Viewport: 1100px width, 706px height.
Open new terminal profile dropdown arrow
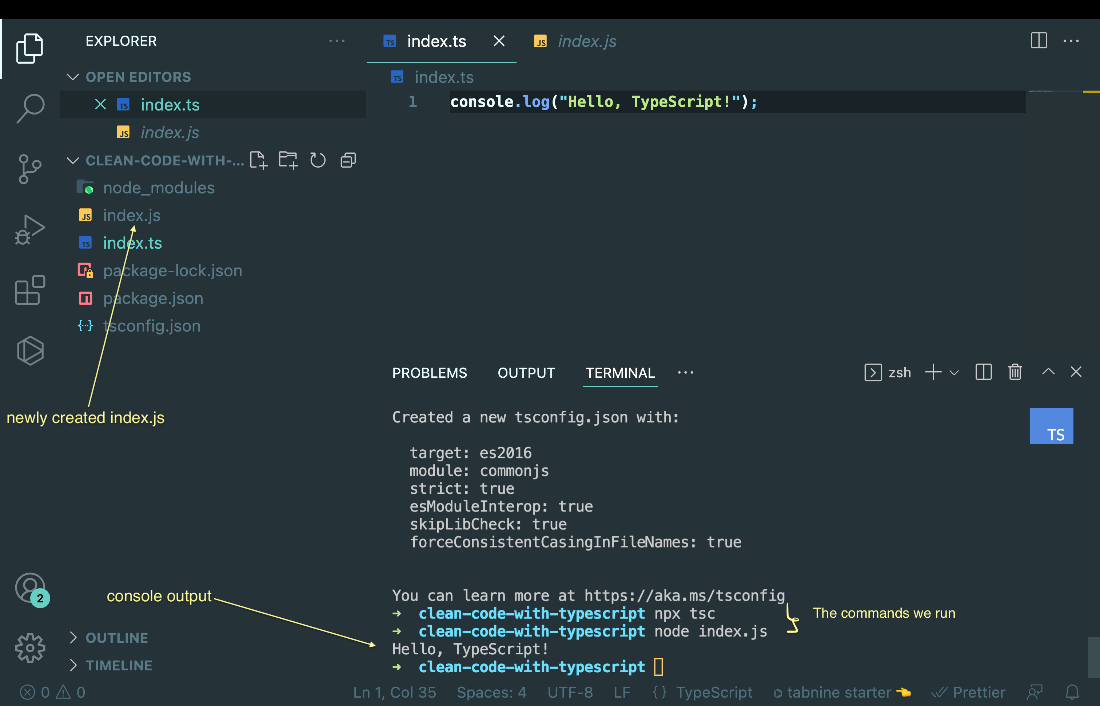coord(954,373)
